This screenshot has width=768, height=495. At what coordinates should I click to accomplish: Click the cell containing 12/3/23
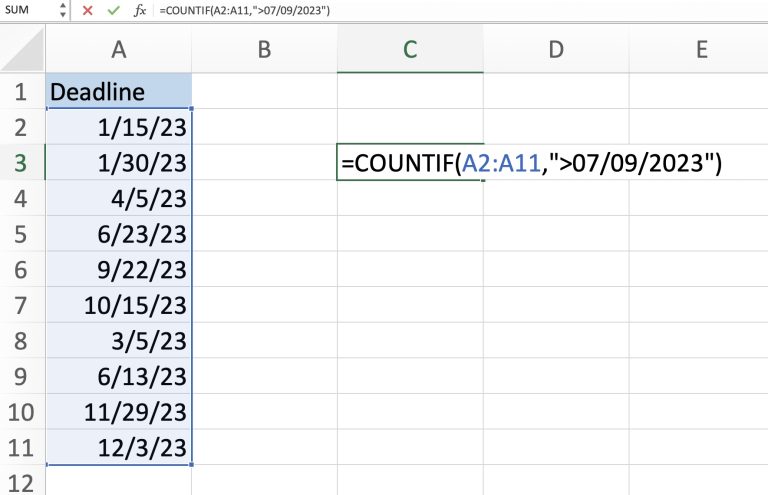pos(119,447)
